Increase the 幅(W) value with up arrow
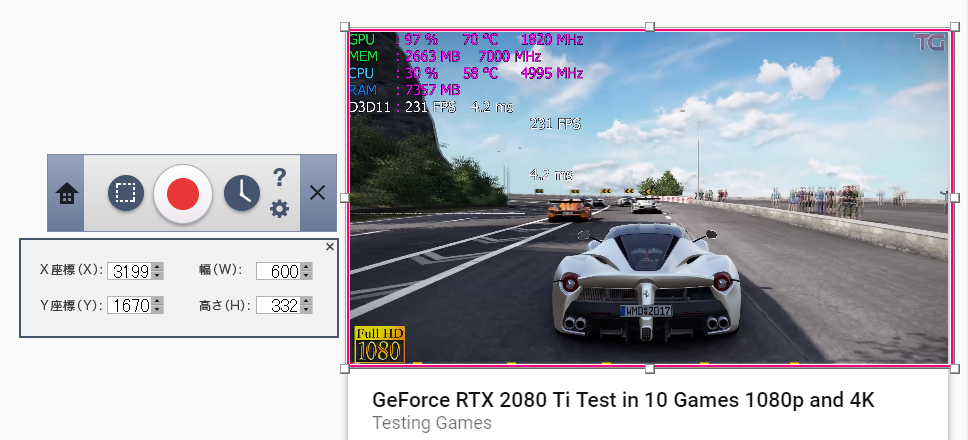 click(x=307, y=267)
